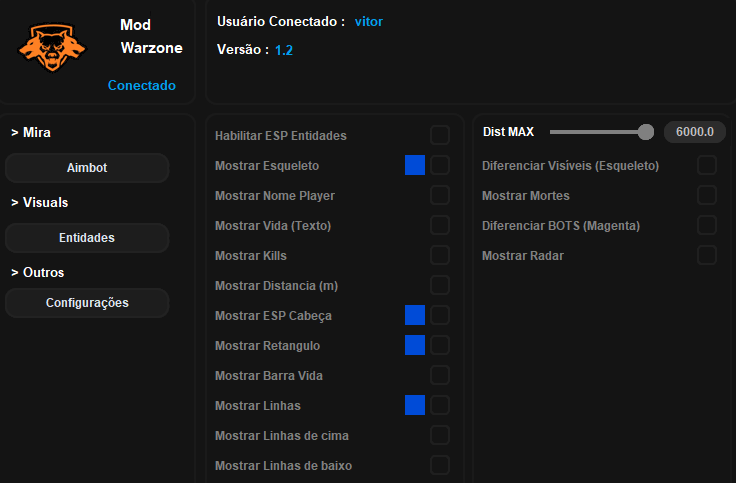Pick the Mostrar Esqueleto blue color swatch
Screen dimensions: 736x483
[x=415, y=165]
